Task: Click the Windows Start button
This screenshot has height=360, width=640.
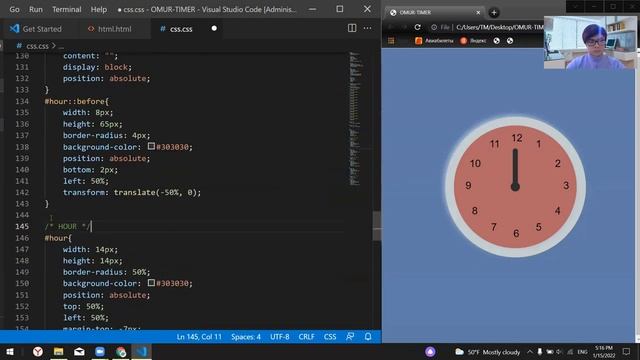Action: [x=10, y=351]
